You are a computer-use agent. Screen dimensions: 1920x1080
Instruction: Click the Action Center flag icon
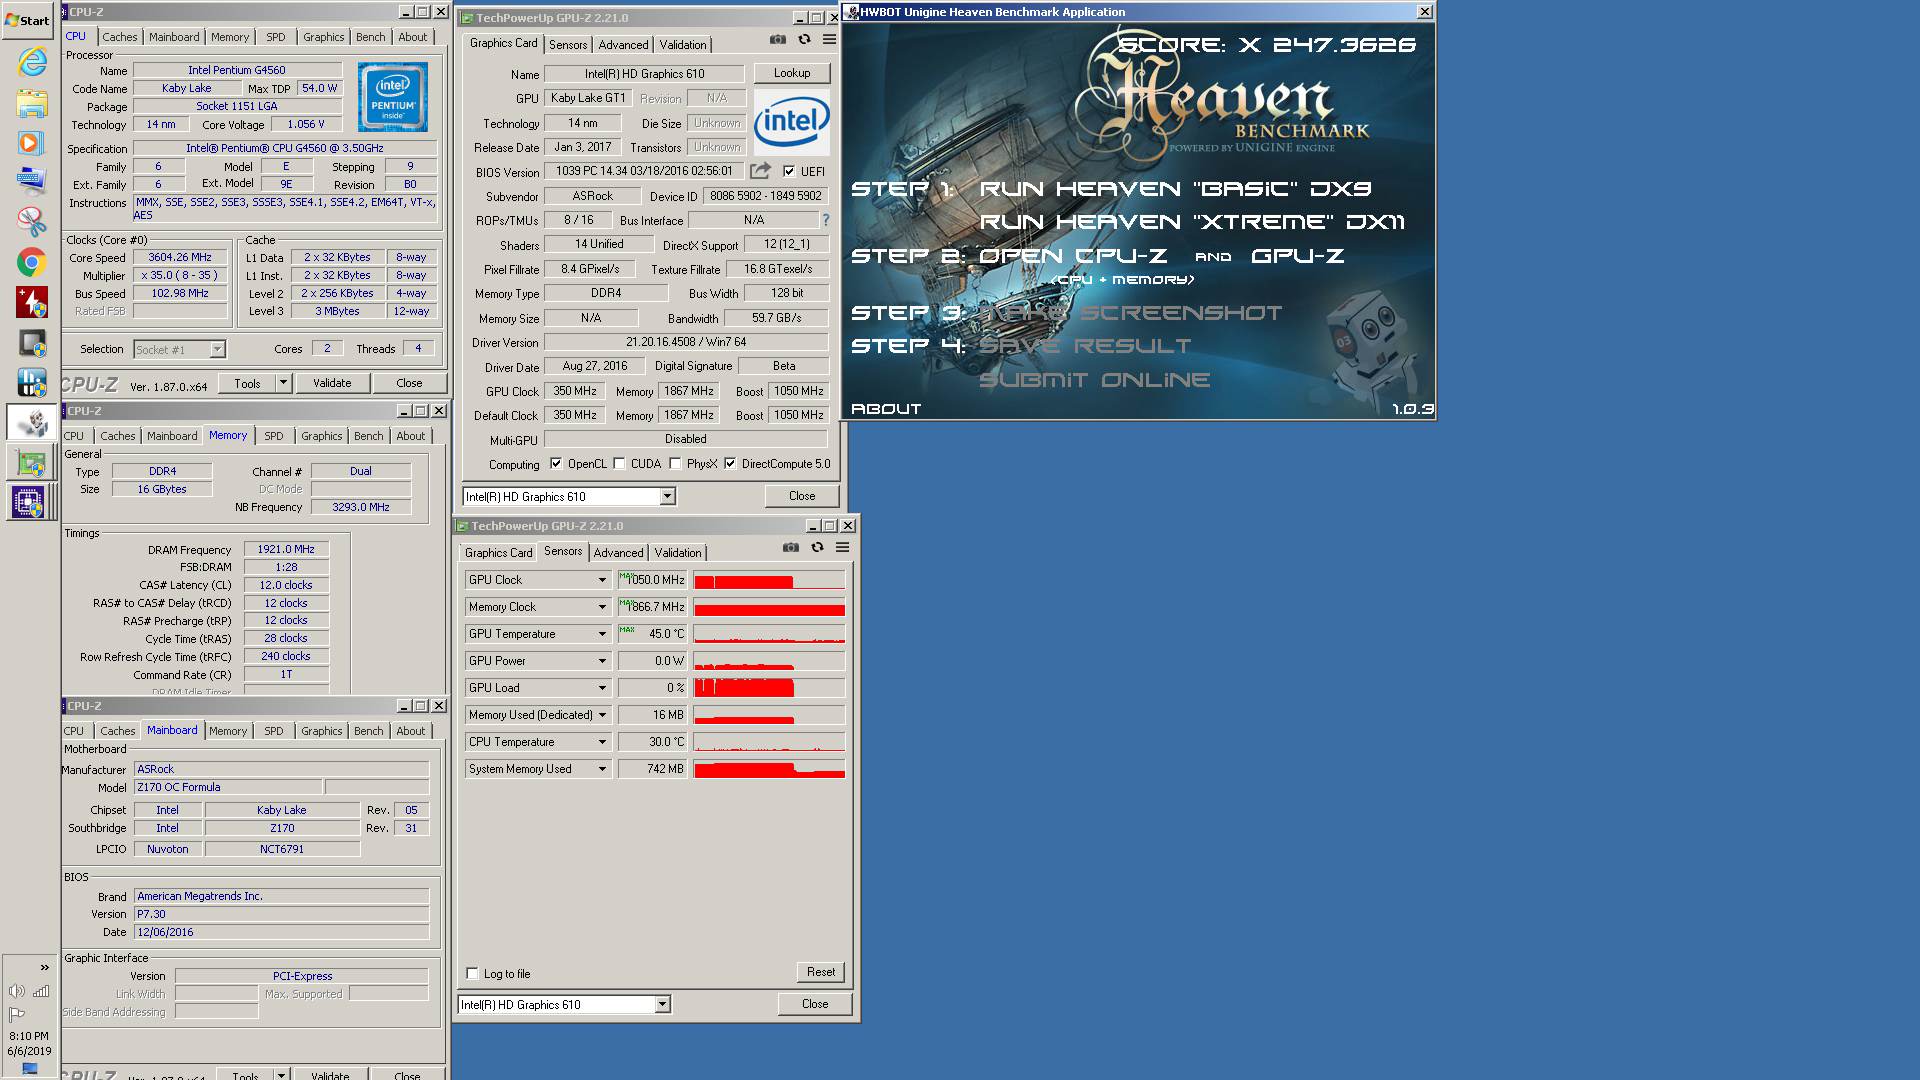point(17,1014)
